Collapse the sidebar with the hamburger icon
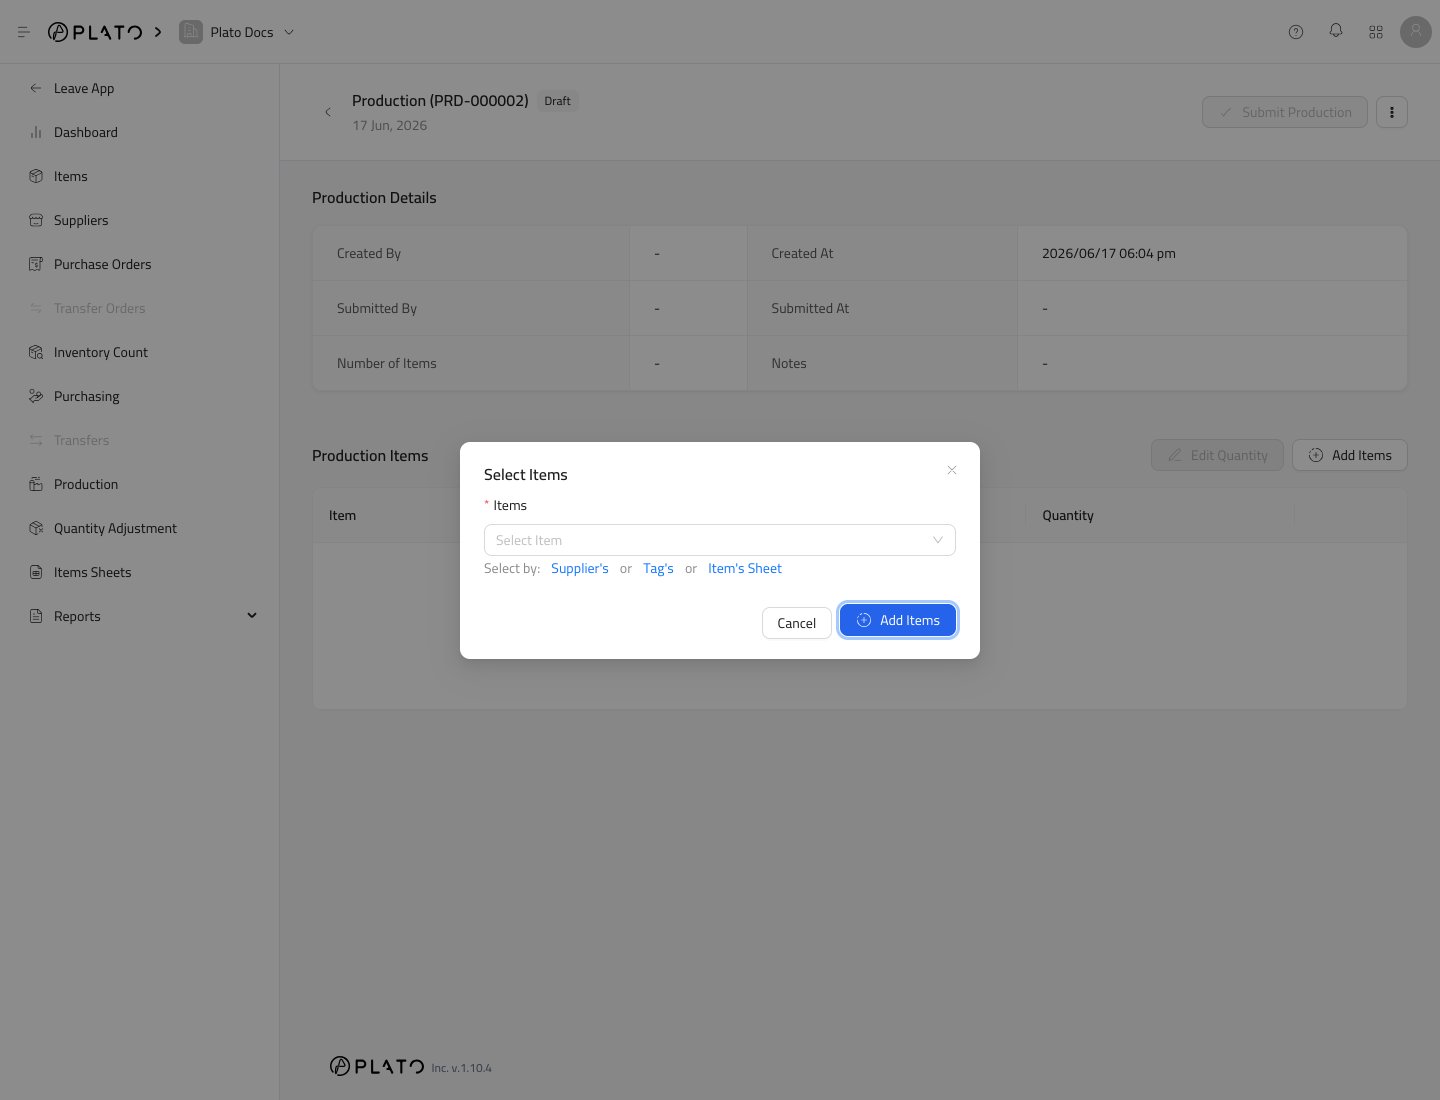Viewport: 1440px width, 1100px height. 24,32
